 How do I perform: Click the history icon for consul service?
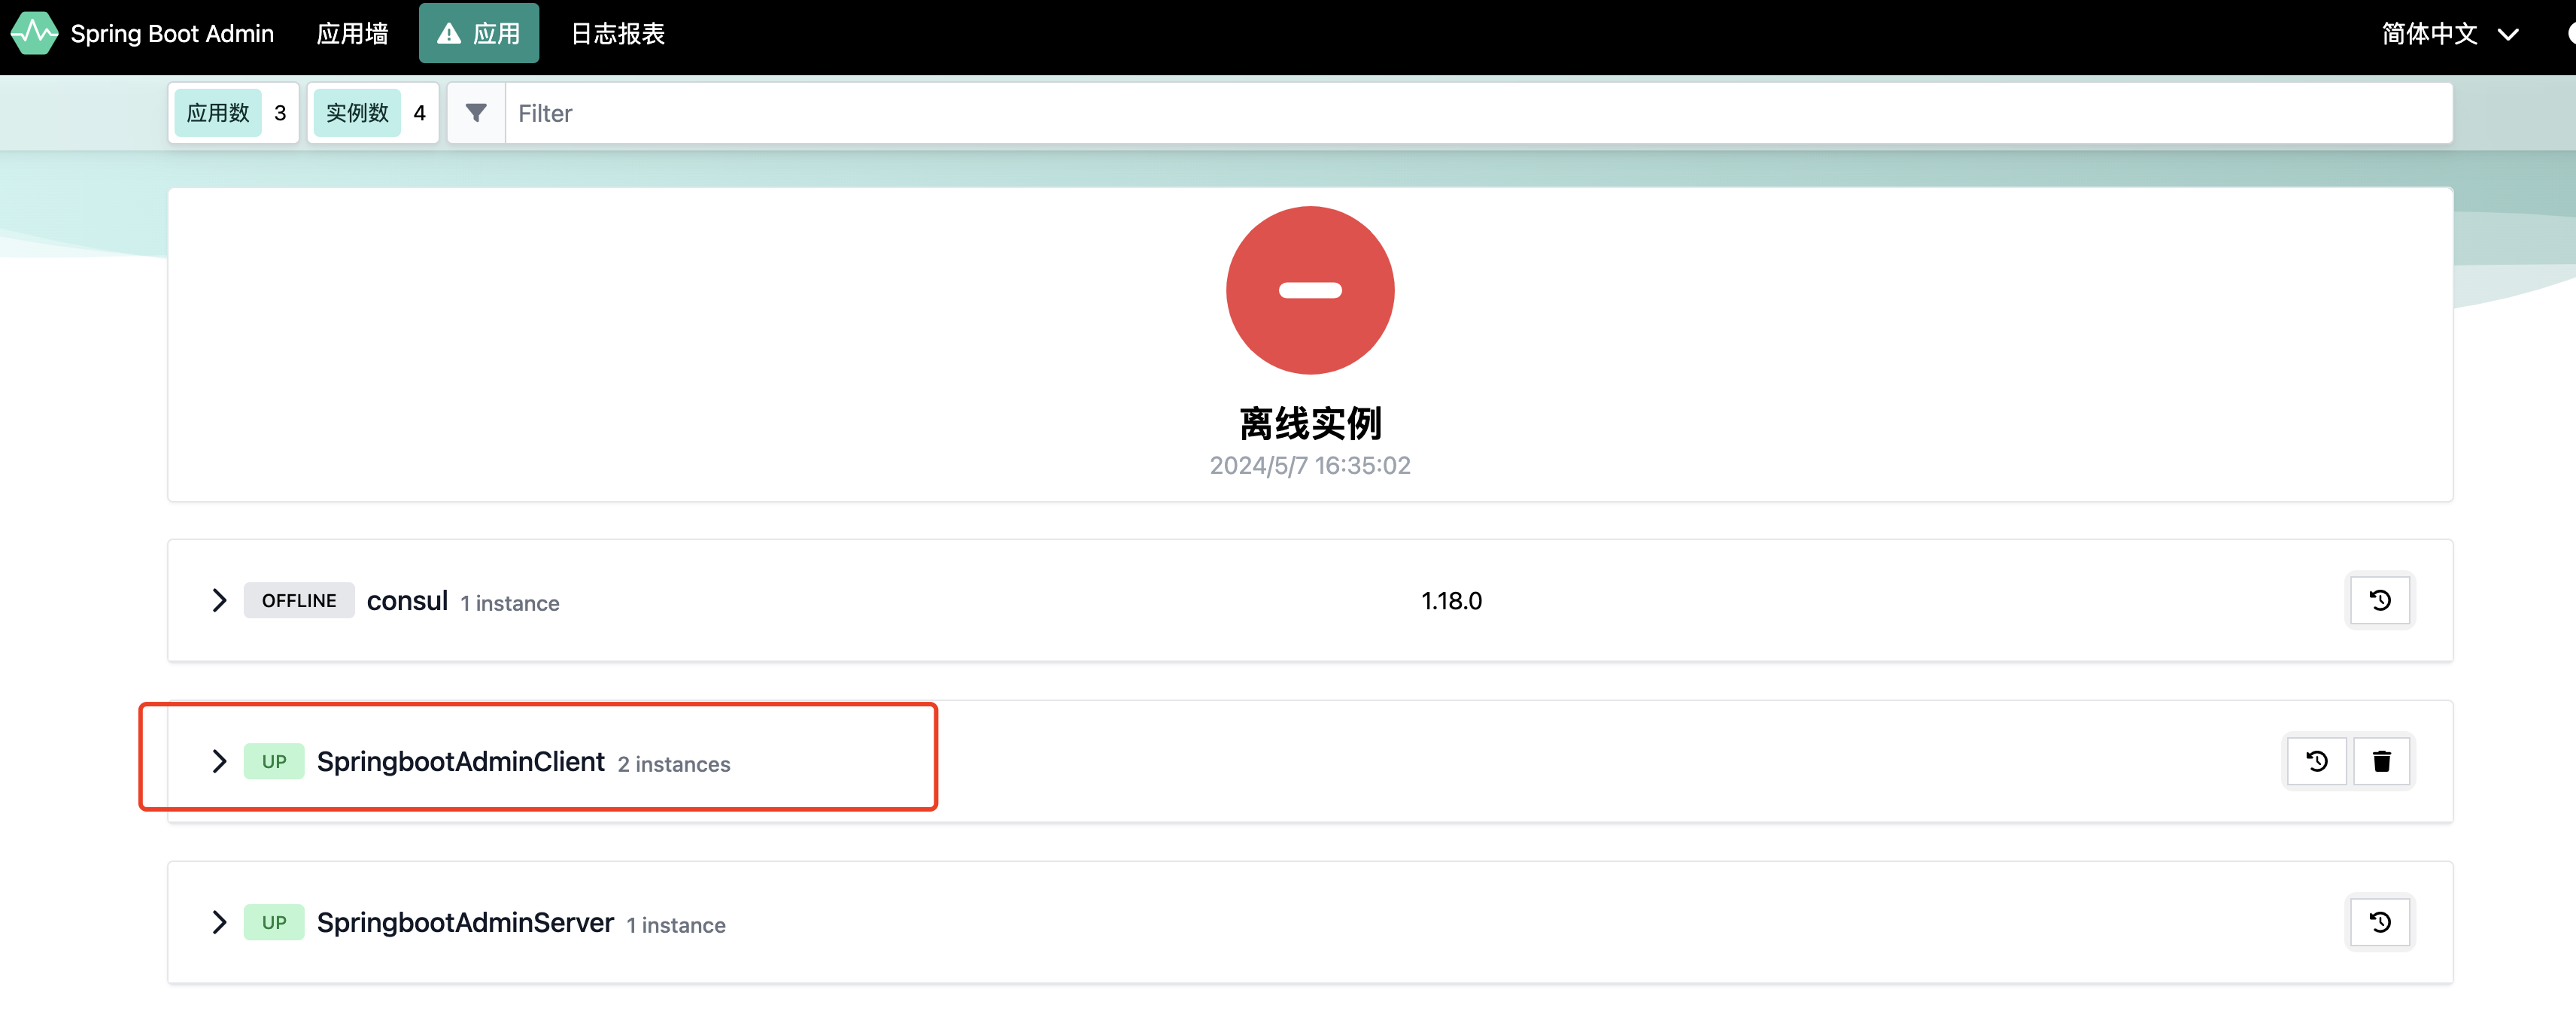tap(2382, 600)
